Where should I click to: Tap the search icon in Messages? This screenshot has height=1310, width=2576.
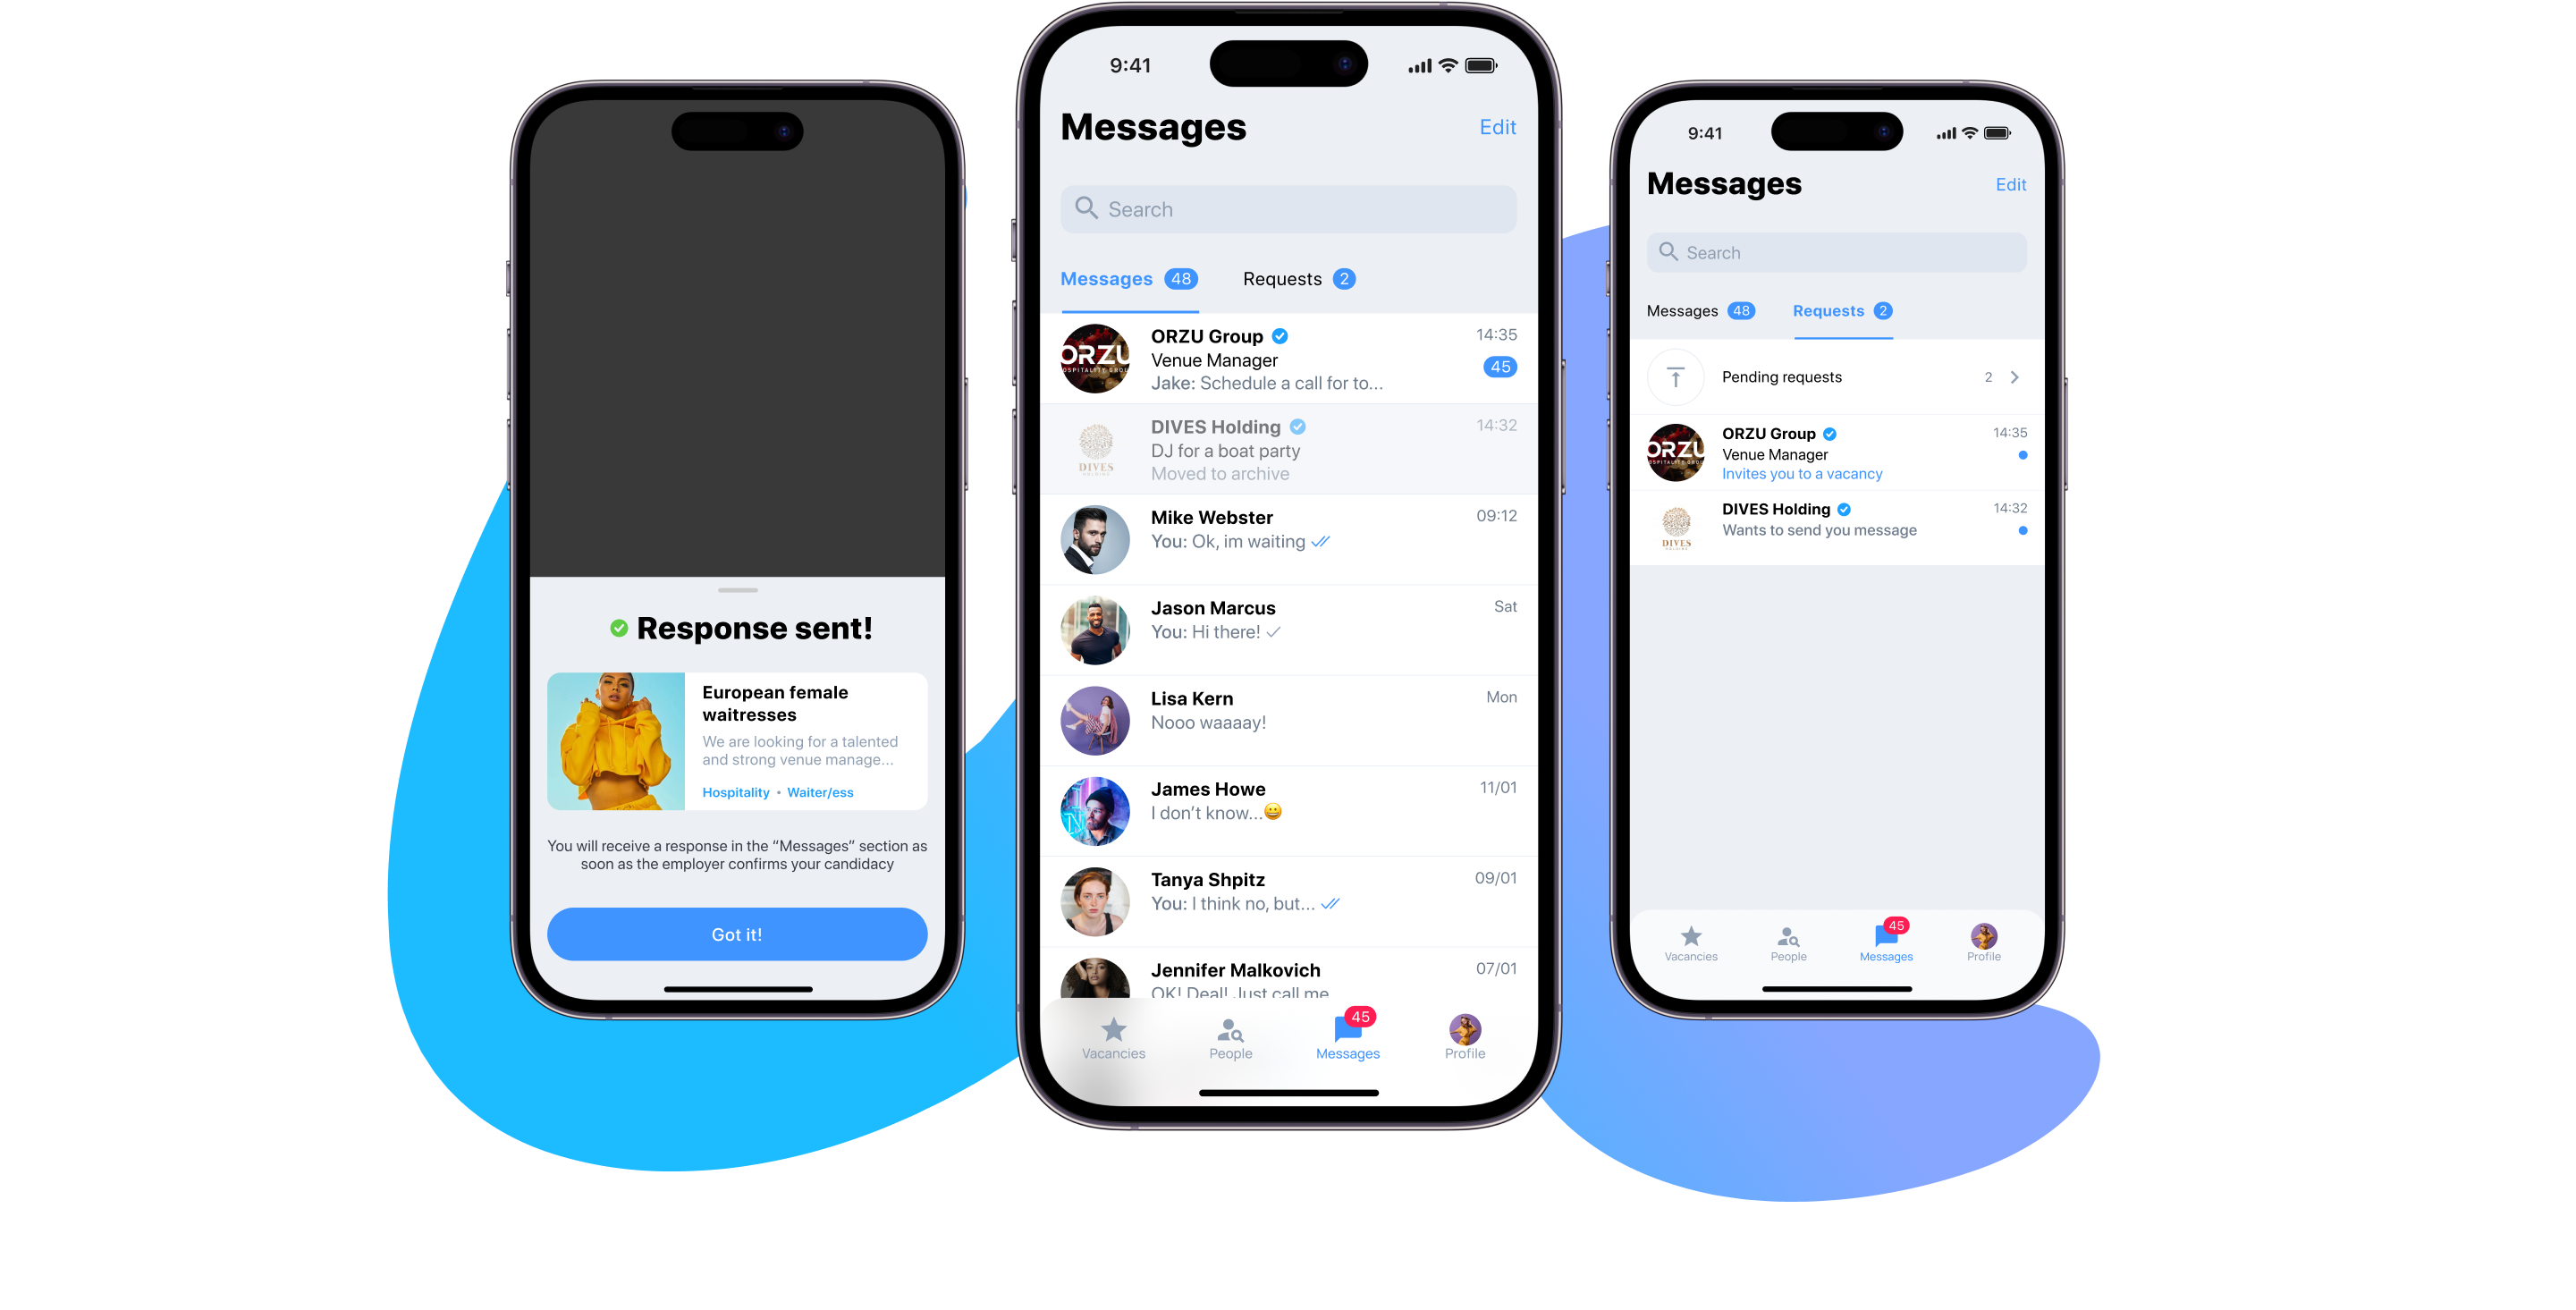[1087, 207]
